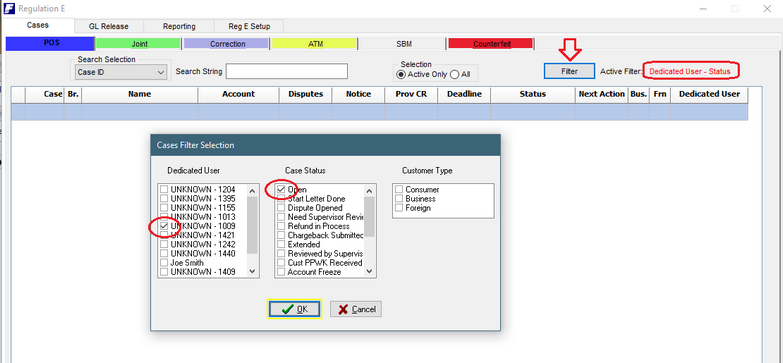The height and width of the screenshot is (363, 783).
Task: Sort by the Case column header
Action: [45, 94]
